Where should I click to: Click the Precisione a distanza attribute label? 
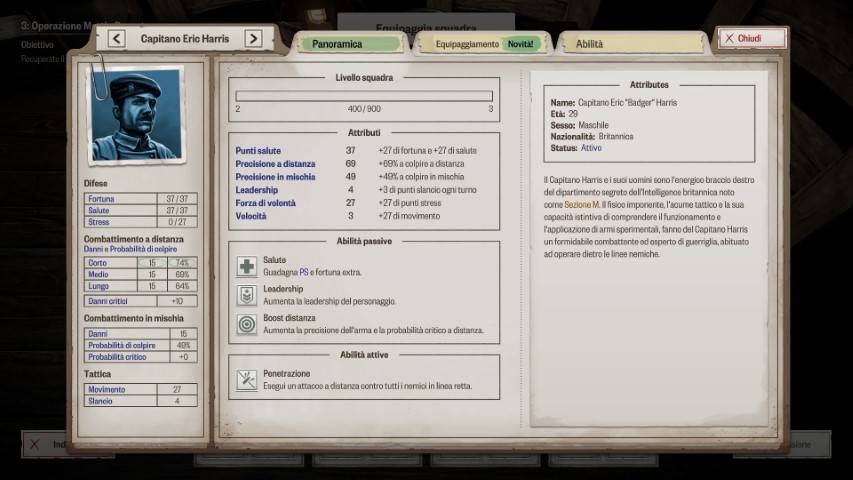point(275,163)
